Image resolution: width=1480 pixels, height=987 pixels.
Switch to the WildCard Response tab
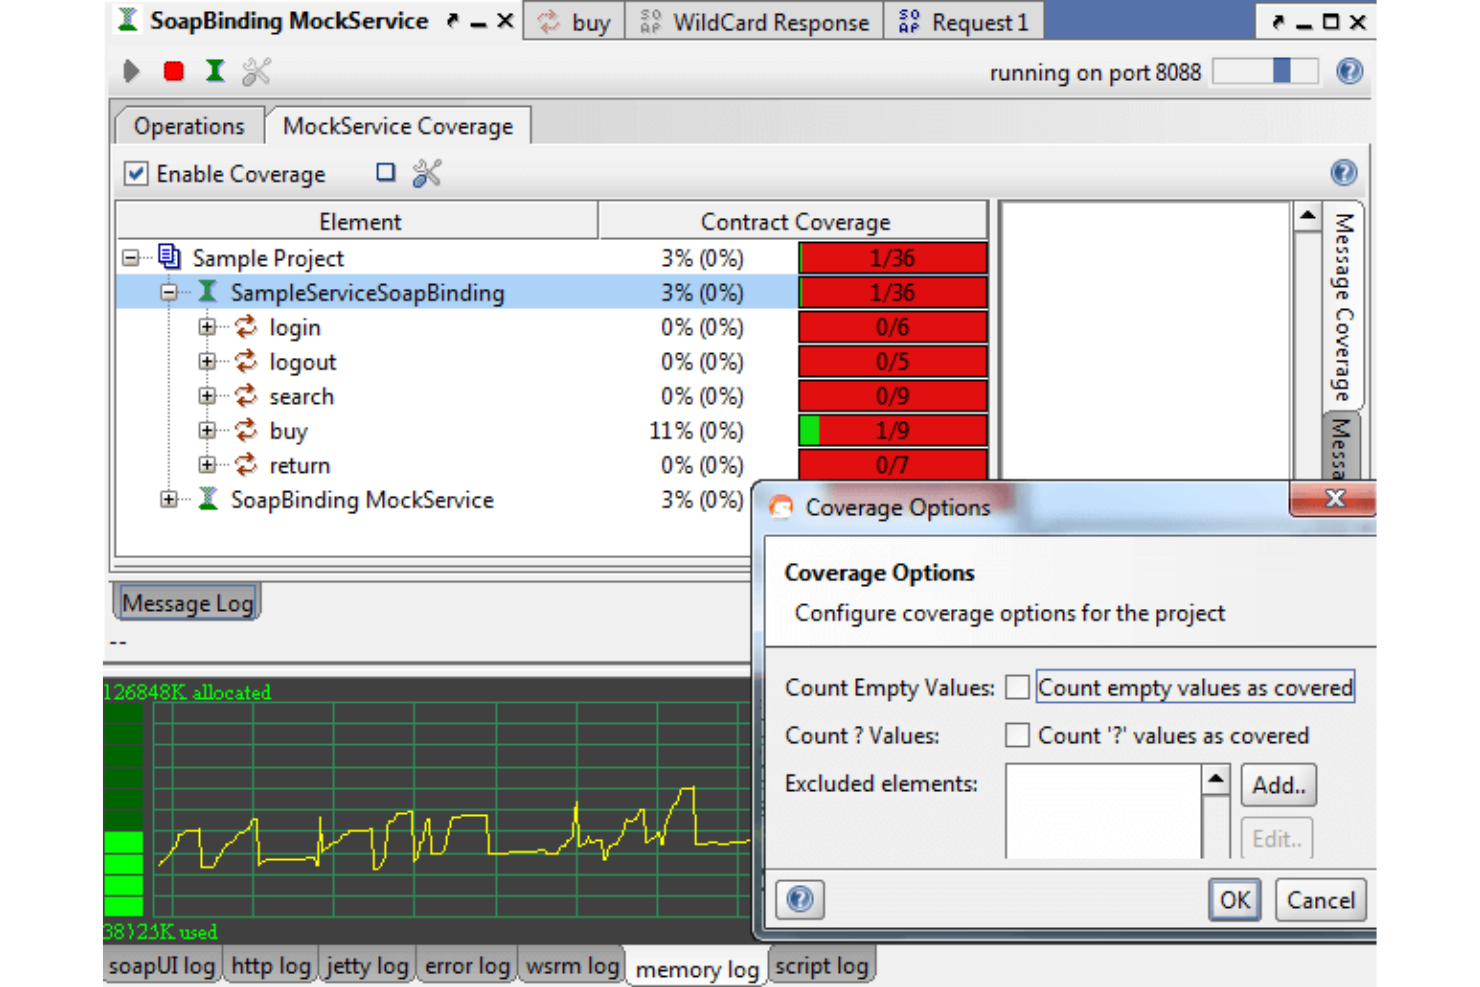point(755,21)
